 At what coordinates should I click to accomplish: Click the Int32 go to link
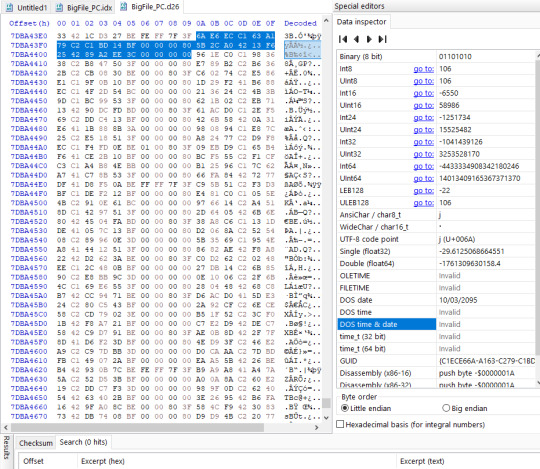tap(423, 142)
